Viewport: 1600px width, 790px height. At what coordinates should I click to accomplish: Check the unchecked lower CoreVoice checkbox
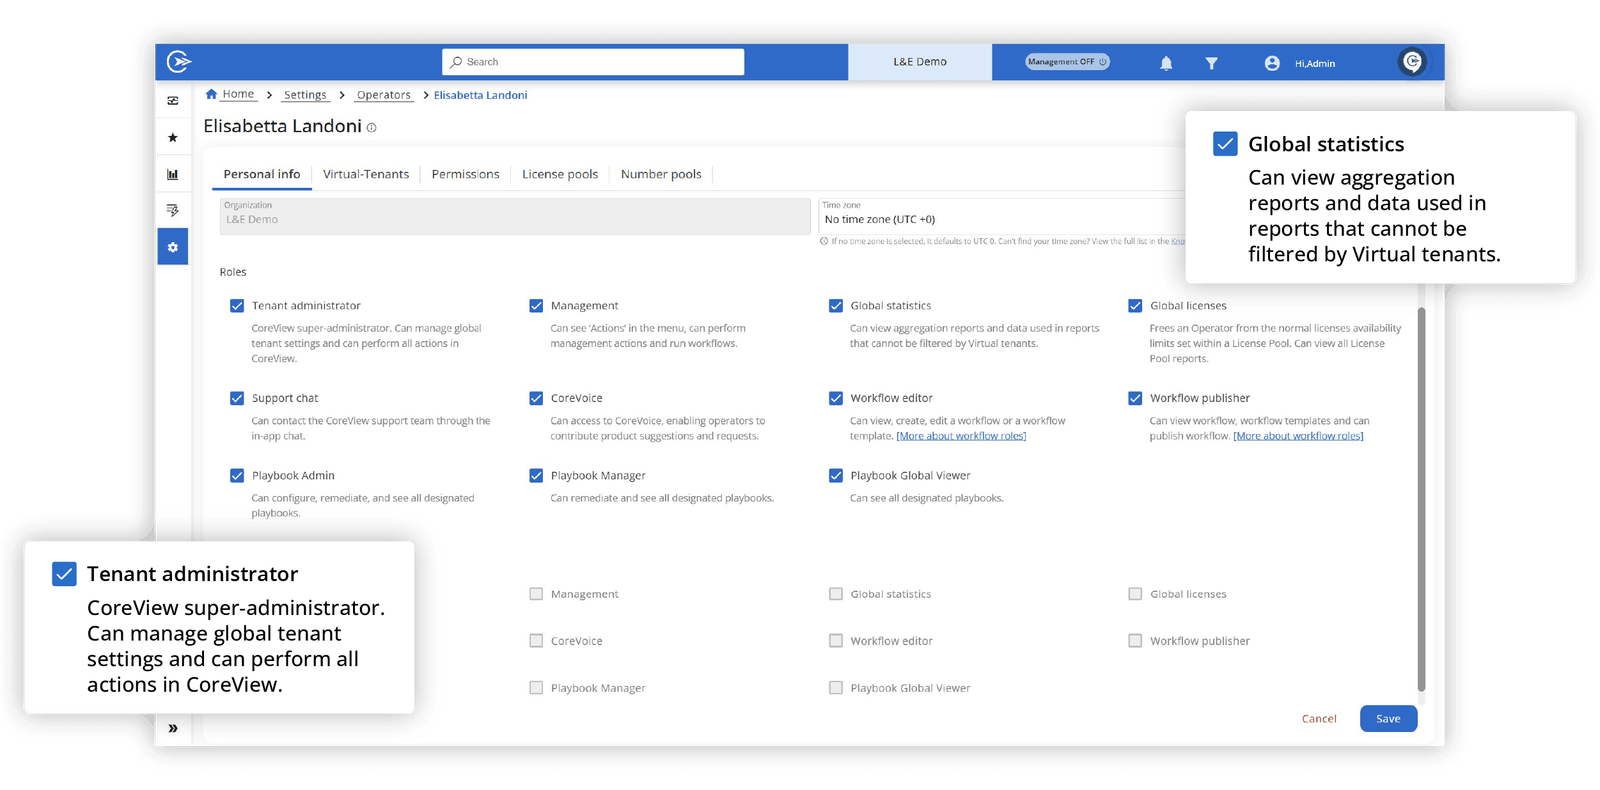[x=536, y=641]
